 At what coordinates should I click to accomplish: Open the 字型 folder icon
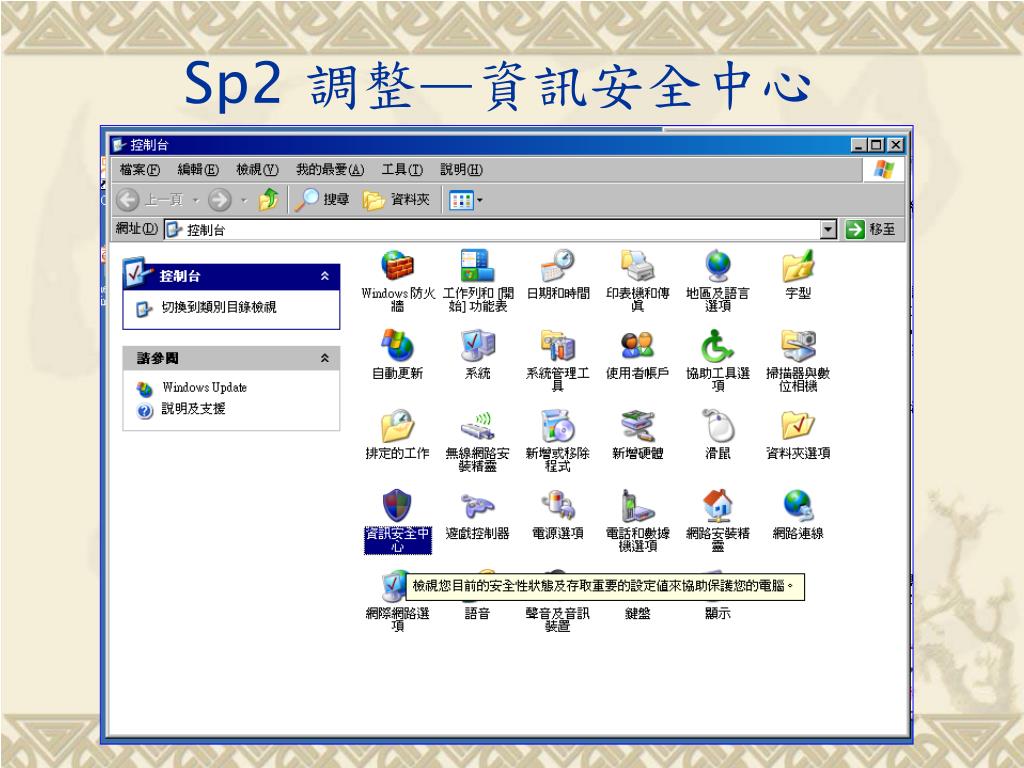pos(798,266)
